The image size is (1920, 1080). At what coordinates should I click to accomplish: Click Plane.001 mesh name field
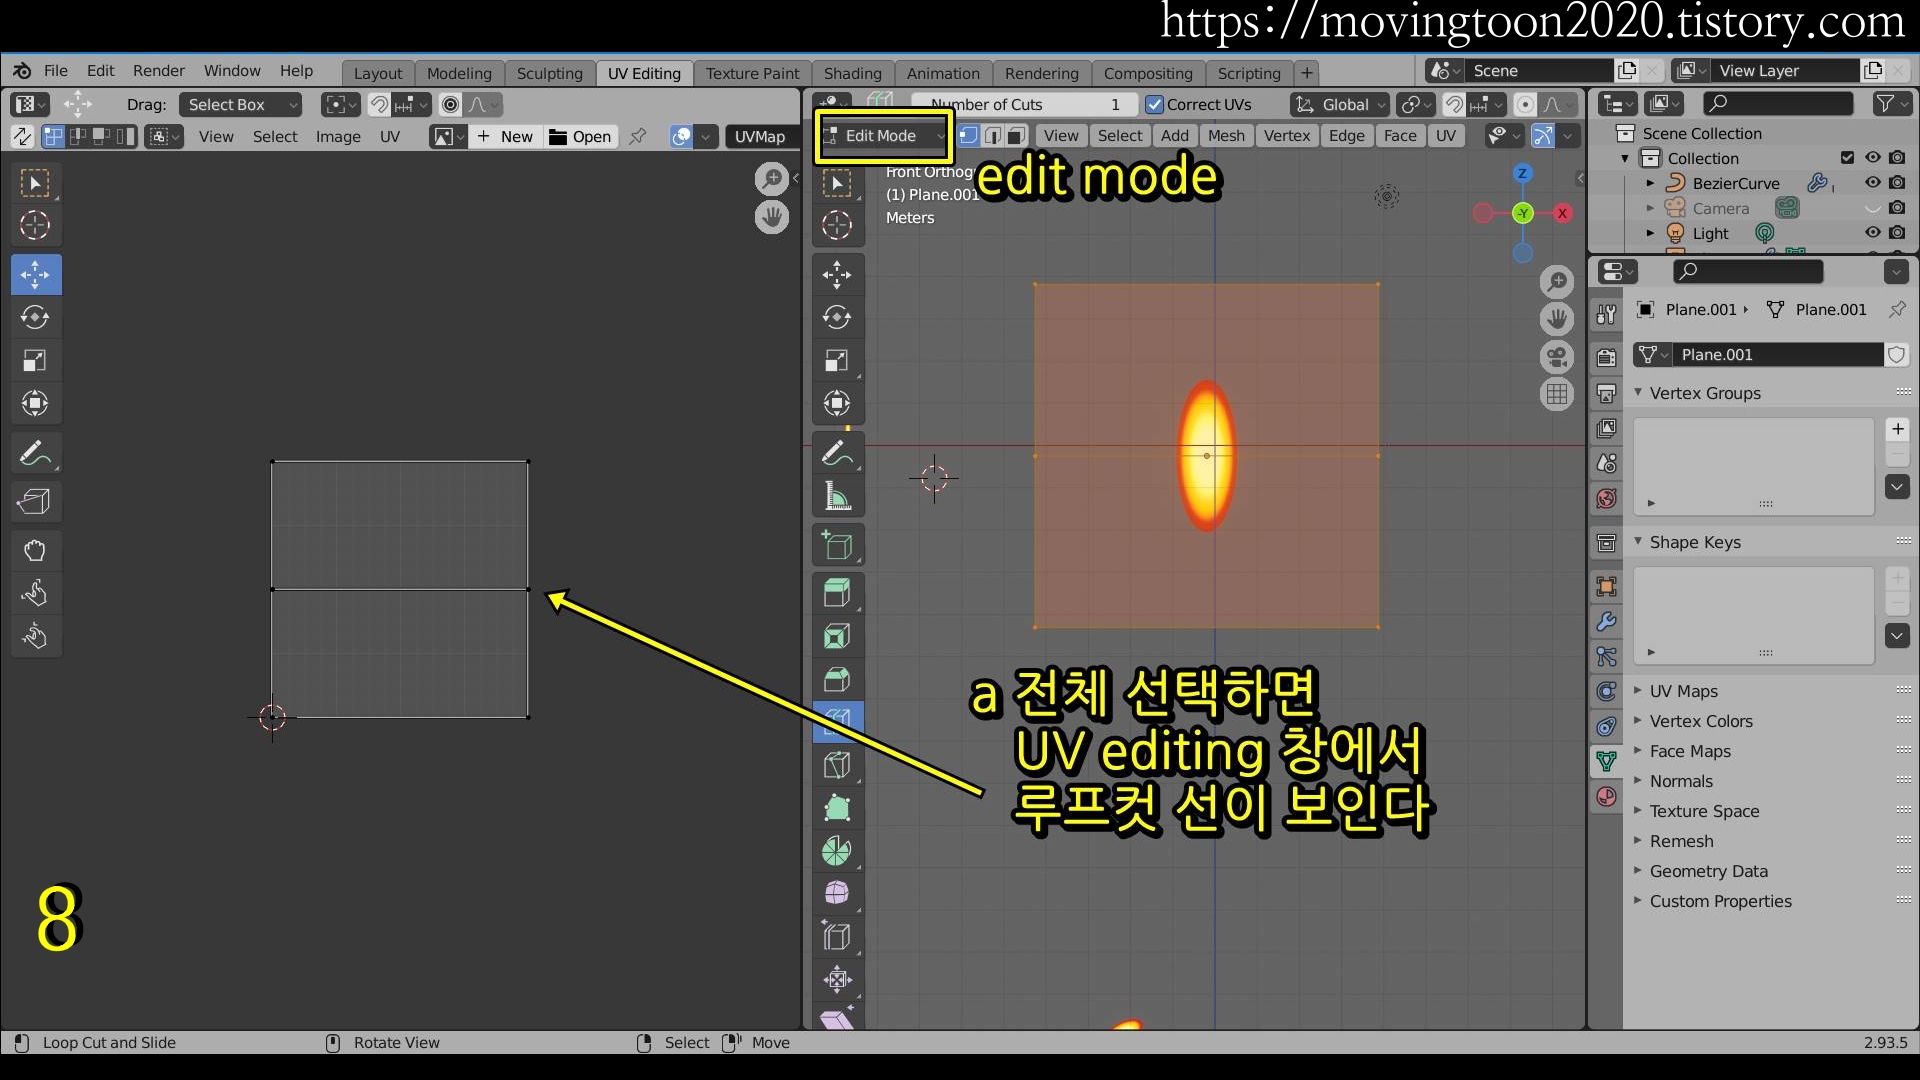click(1780, 355)
